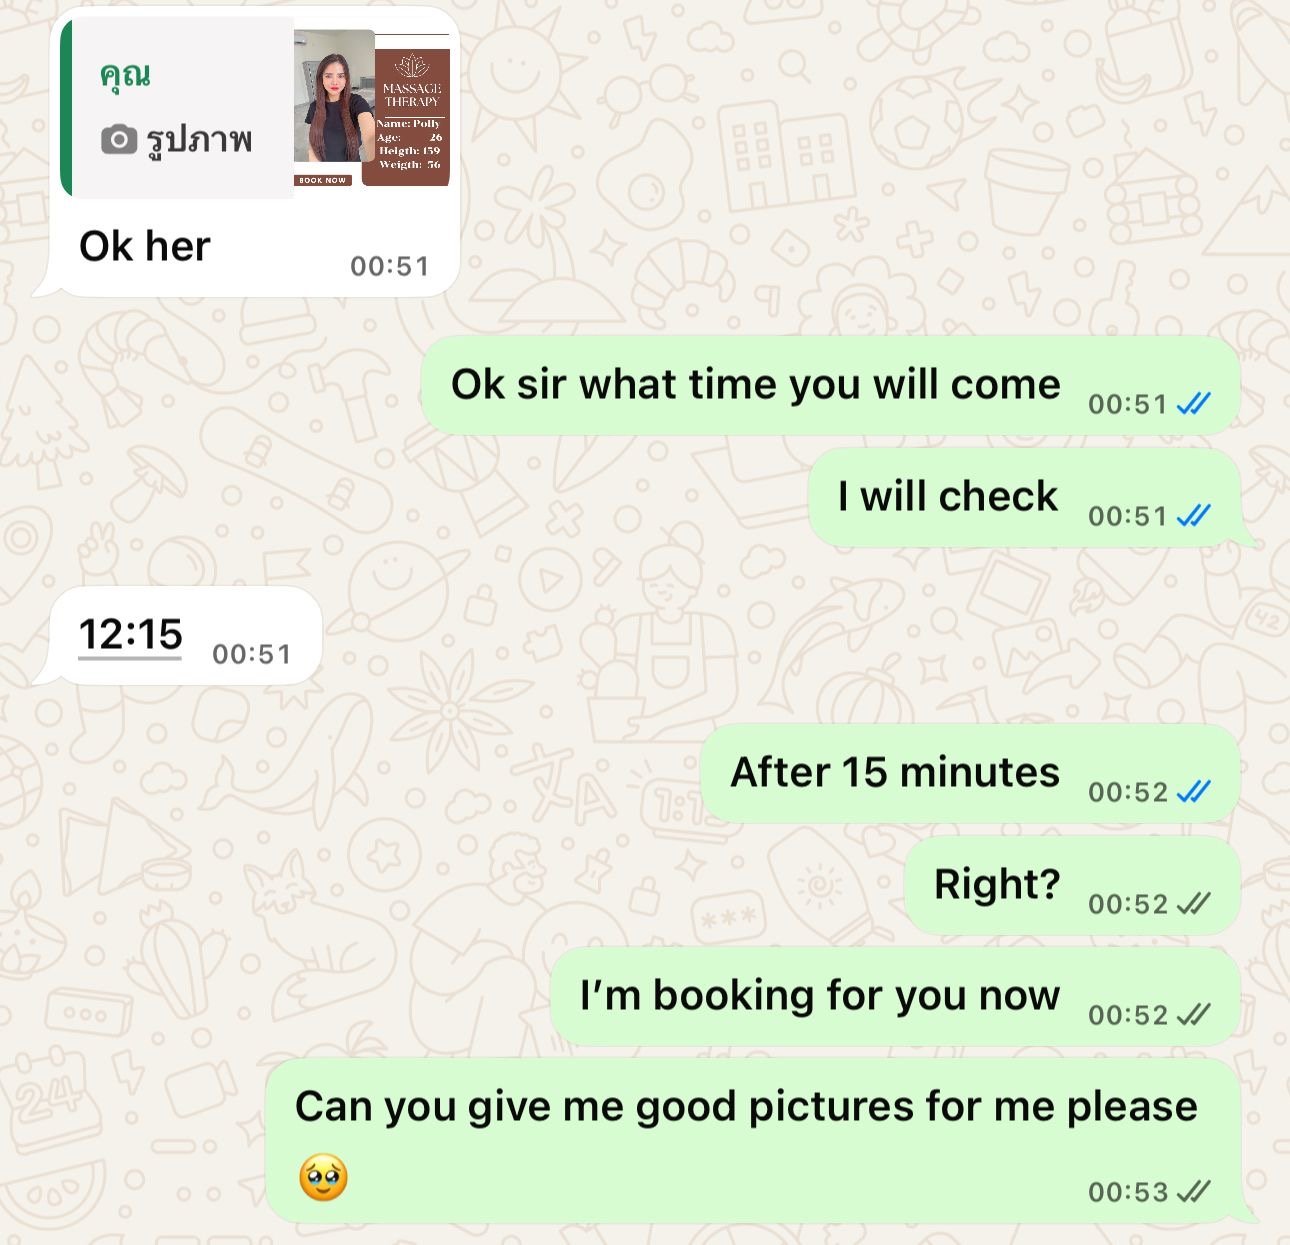Select the 'Right?' message bubble

pyautogui.click(x=1072, y=885)
